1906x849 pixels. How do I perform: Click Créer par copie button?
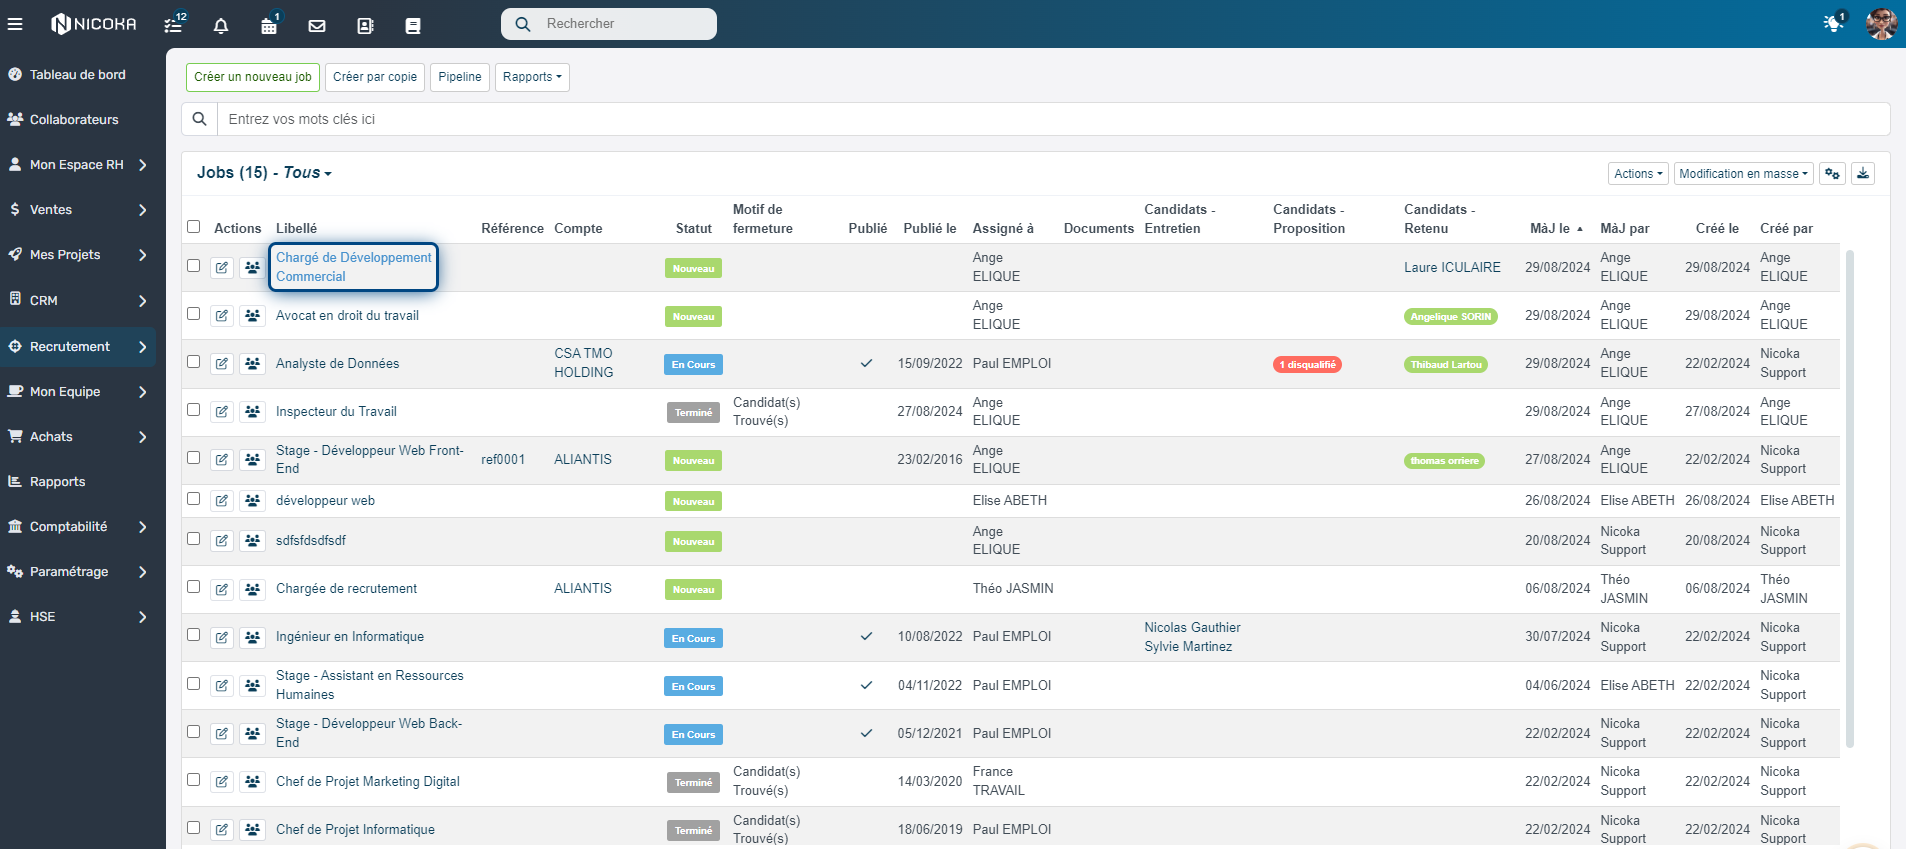click(375, 77)
